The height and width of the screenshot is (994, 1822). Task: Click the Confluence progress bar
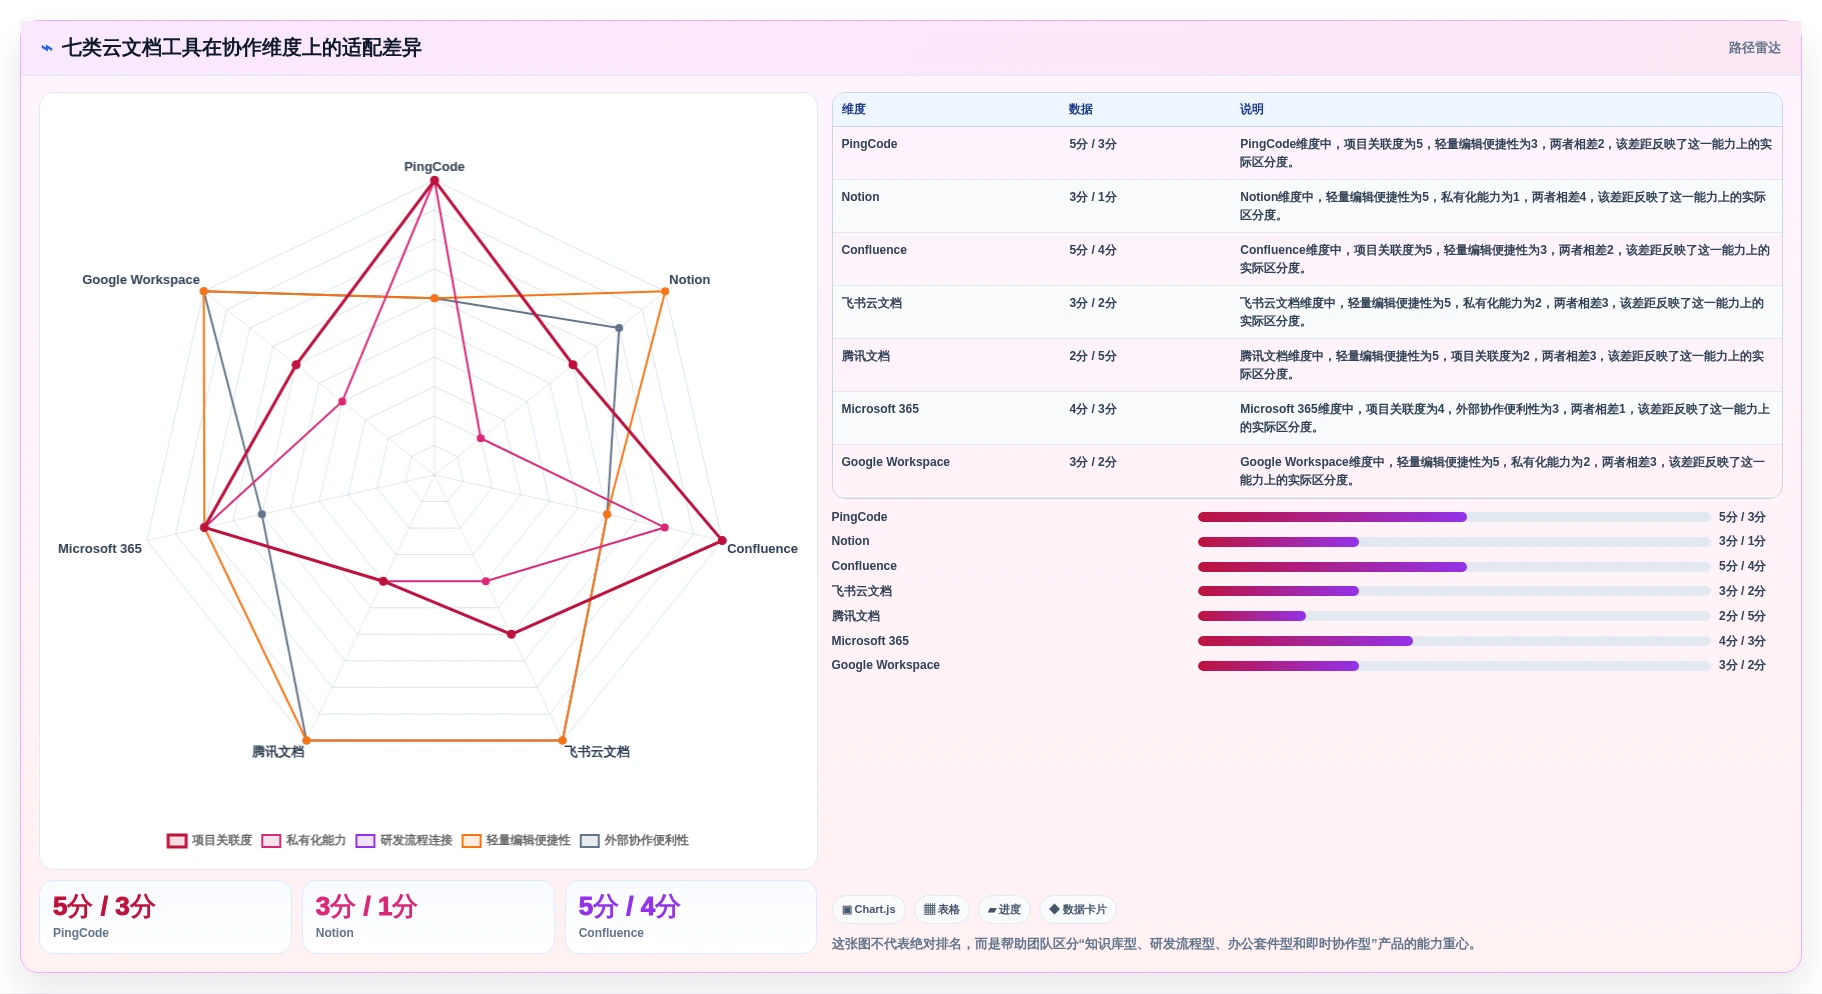tap(1454, 567)
